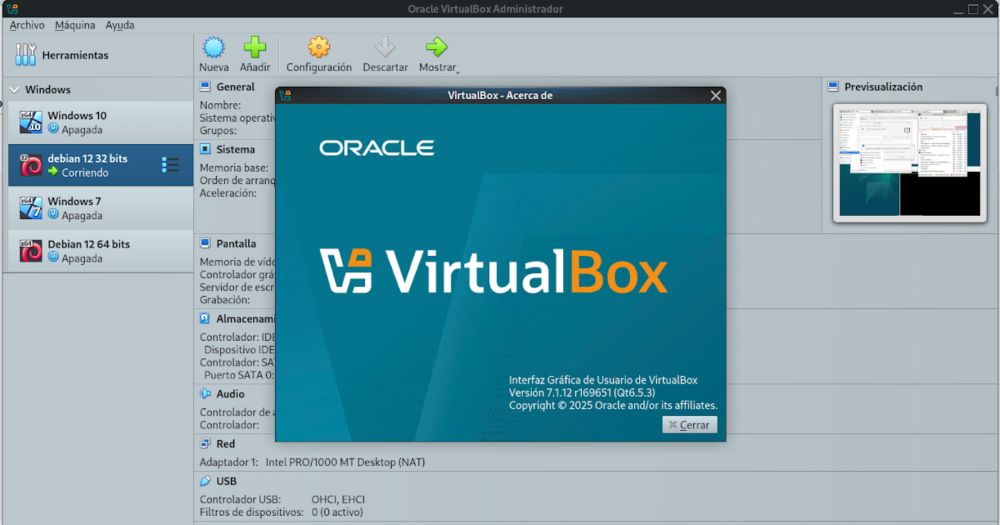This screenshot has height=525, width=1000.
Task: Click the Cerrar button in About dialog
Action: 689,425
